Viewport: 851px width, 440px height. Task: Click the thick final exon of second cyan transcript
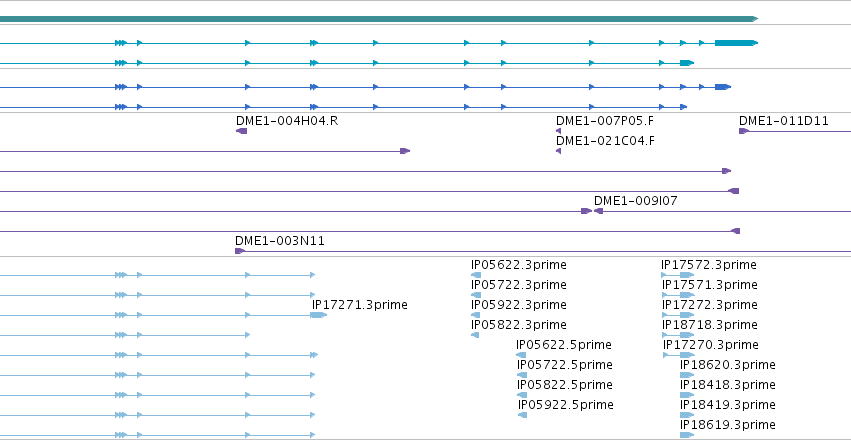click(687, 63)
